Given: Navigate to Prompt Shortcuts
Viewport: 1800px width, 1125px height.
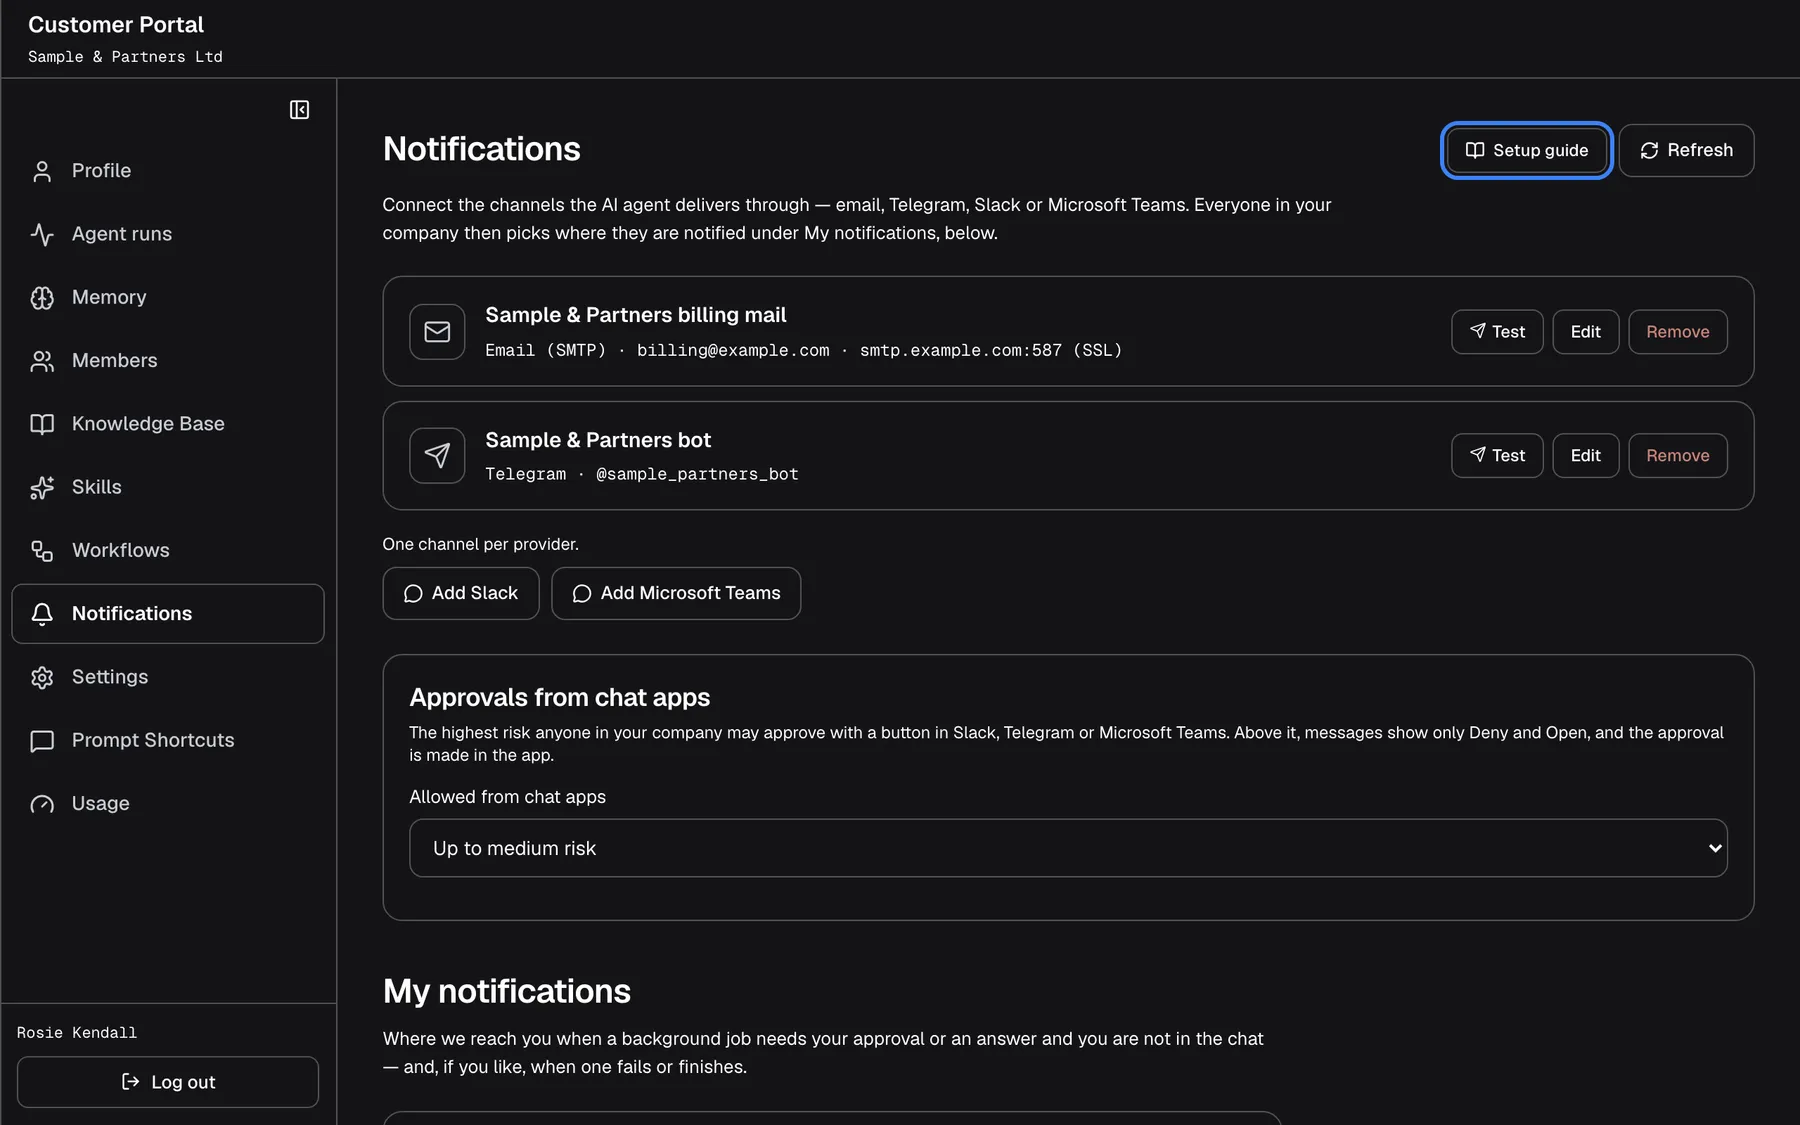Looking at the screenshot, I should point(168,741).
